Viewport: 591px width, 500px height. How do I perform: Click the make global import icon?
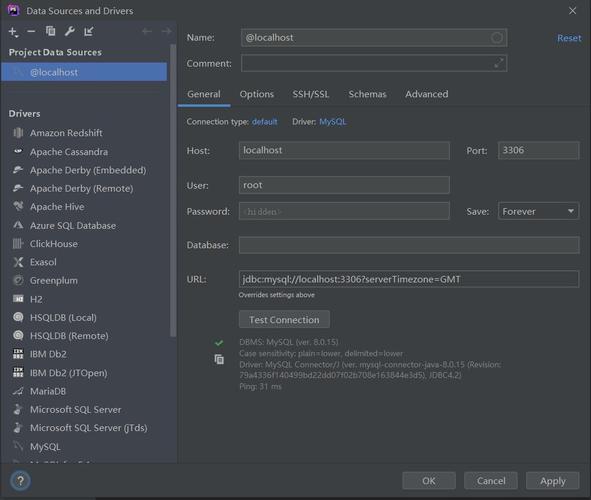[x=89, y=32]
